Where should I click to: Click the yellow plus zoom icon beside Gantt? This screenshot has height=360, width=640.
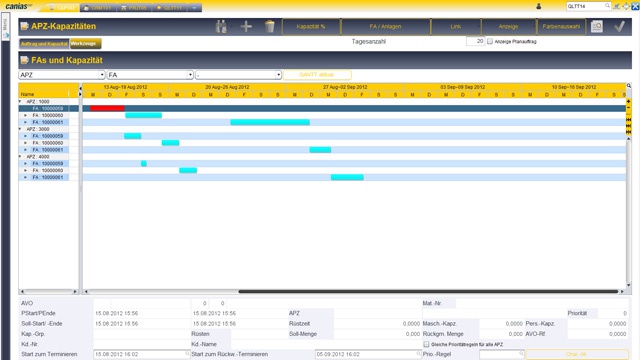pyautogui.click(x=629, y=101)
